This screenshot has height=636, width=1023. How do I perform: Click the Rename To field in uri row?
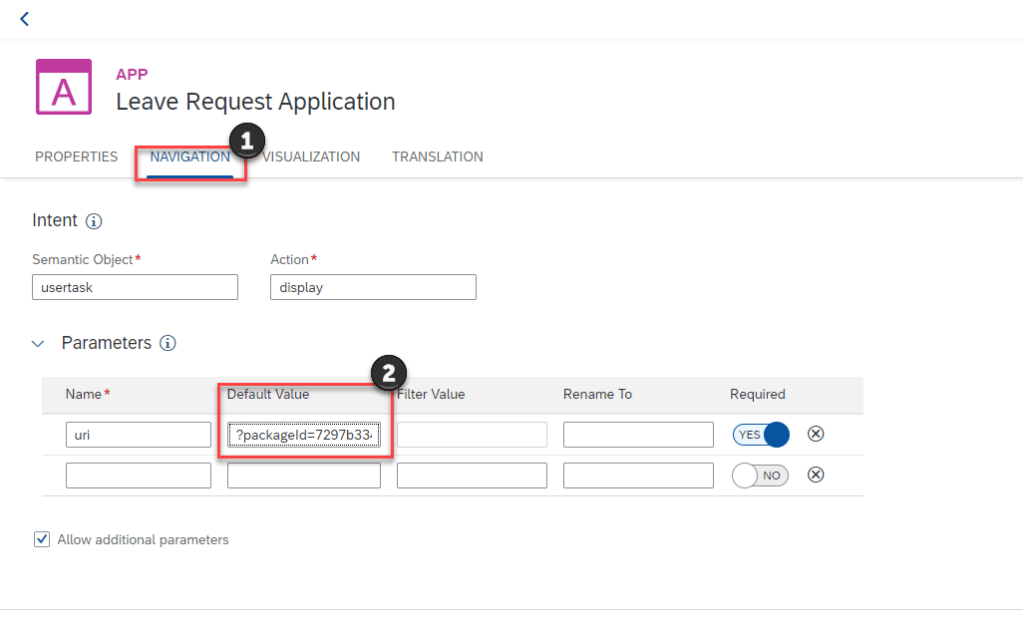(638, 435)
